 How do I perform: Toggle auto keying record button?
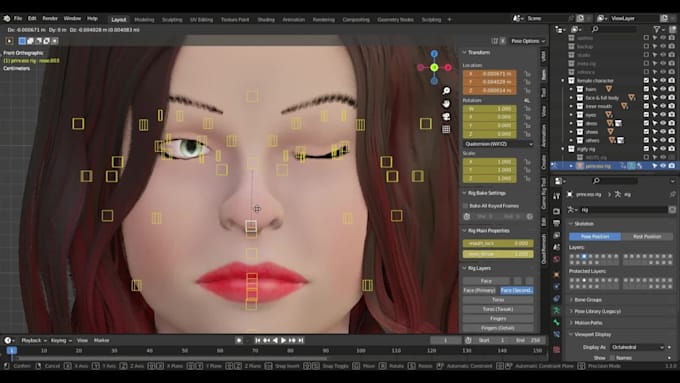239,340
